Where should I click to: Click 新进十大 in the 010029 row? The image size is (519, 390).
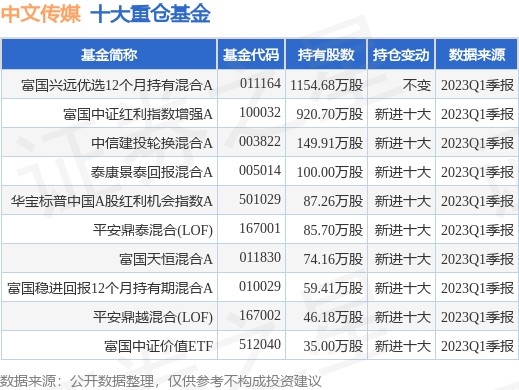click(403, 288)
